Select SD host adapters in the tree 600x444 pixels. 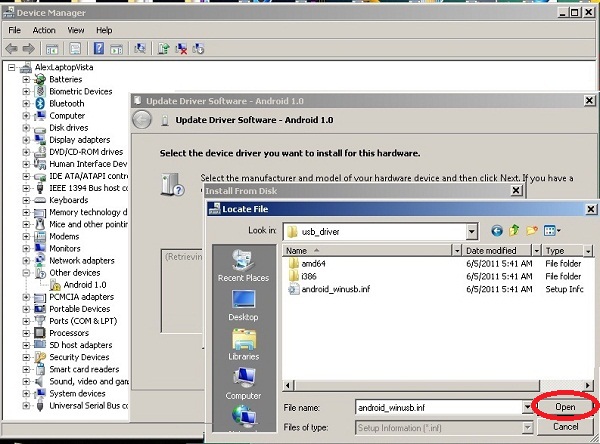[81, 345]
